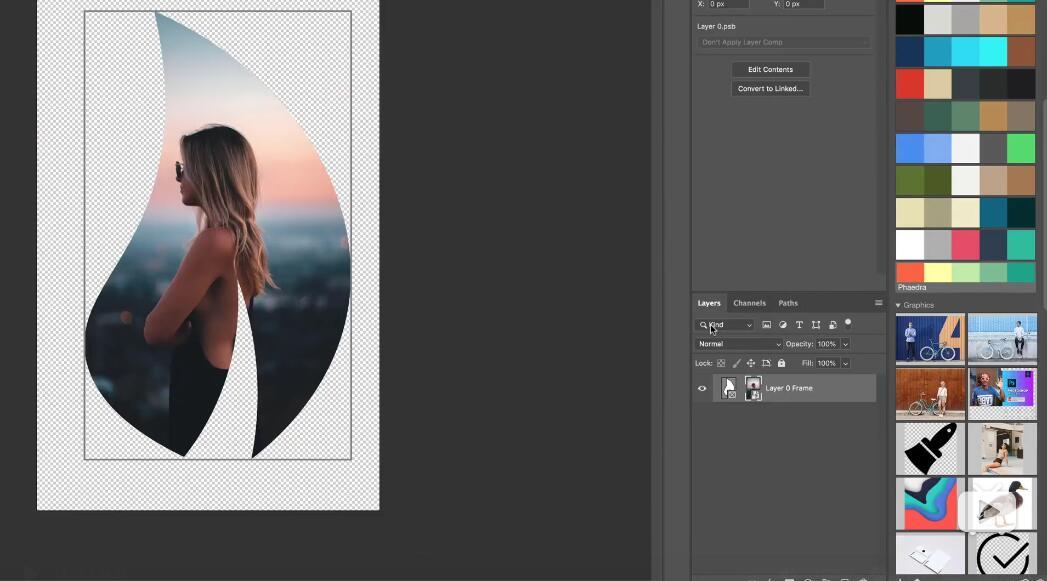Filter layers by pixel layer icon
This screenshot has width=1047, height=581.
click(767, 325)
